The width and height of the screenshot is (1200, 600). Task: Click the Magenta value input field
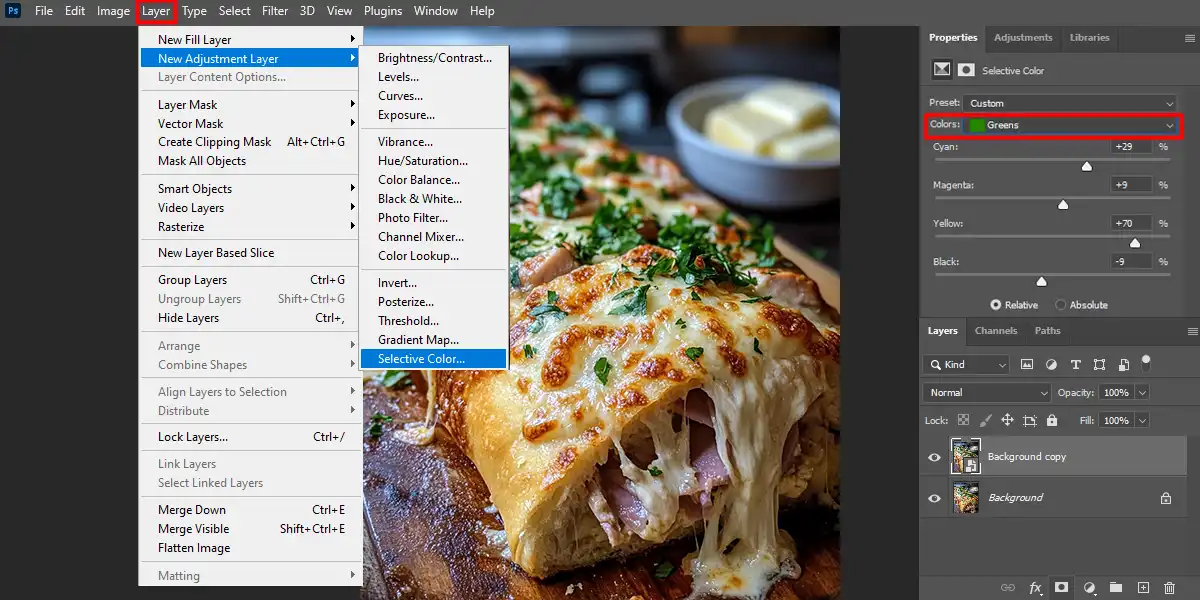[x=1130, y=185]
